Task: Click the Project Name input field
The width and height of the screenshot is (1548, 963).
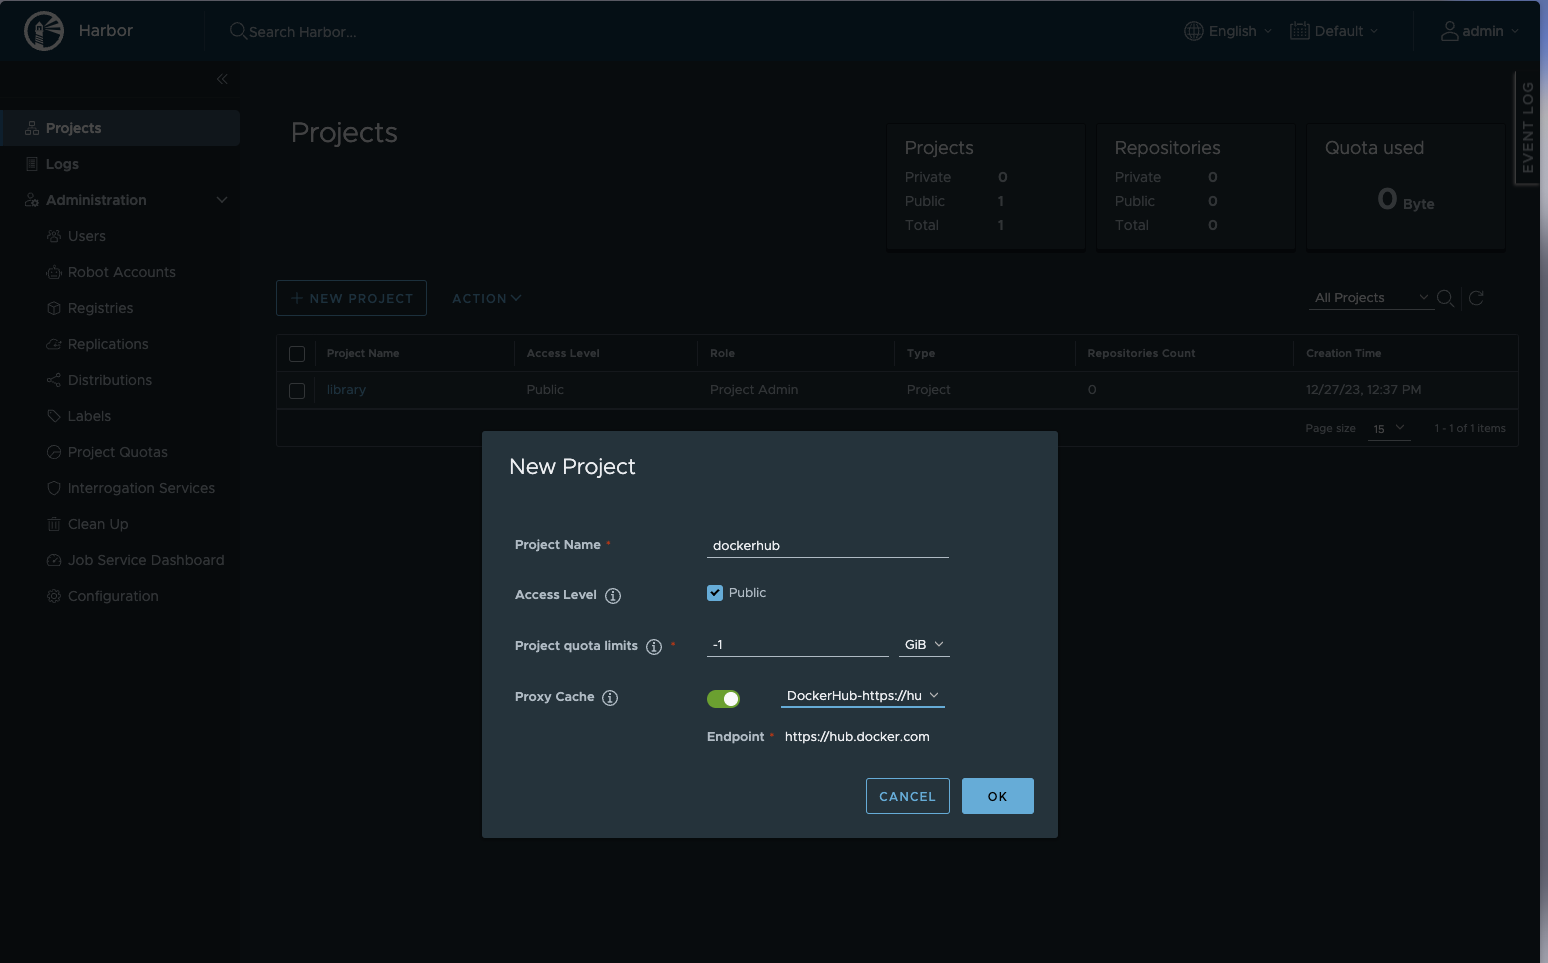Action: point(828,545)
